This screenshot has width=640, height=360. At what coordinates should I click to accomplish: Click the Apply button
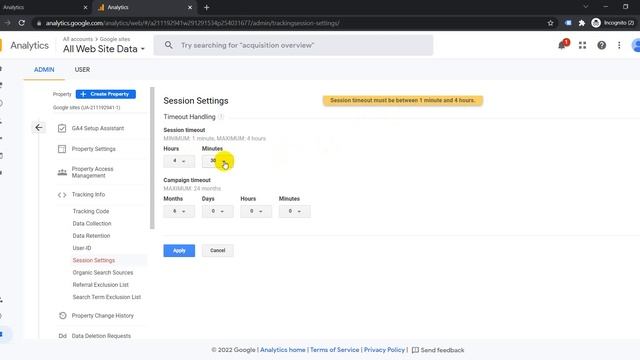[179, 251]
